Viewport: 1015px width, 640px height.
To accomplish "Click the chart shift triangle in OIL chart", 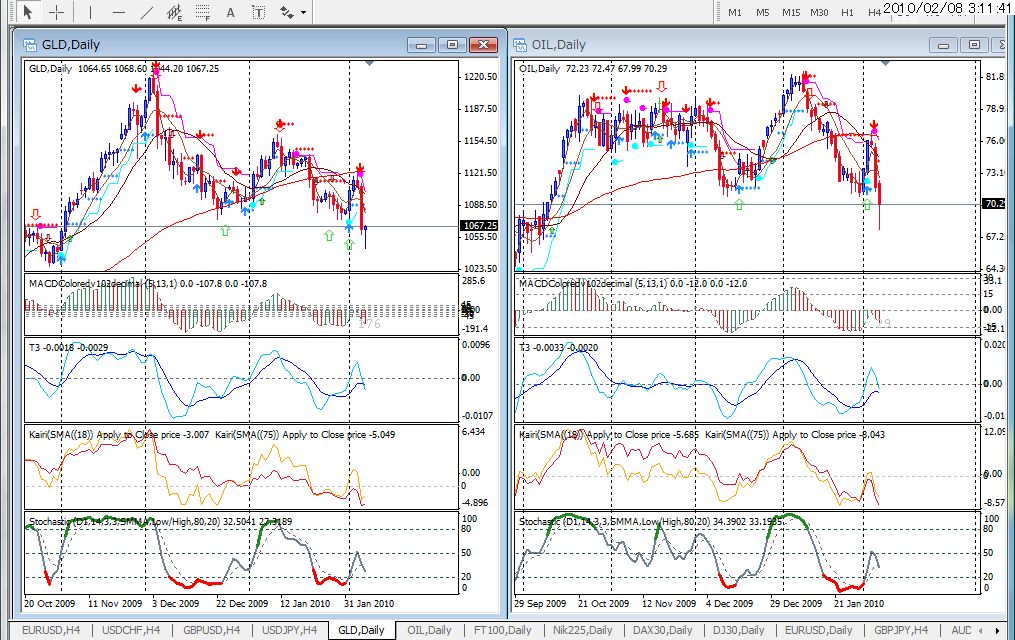I will tap(885, 63).
